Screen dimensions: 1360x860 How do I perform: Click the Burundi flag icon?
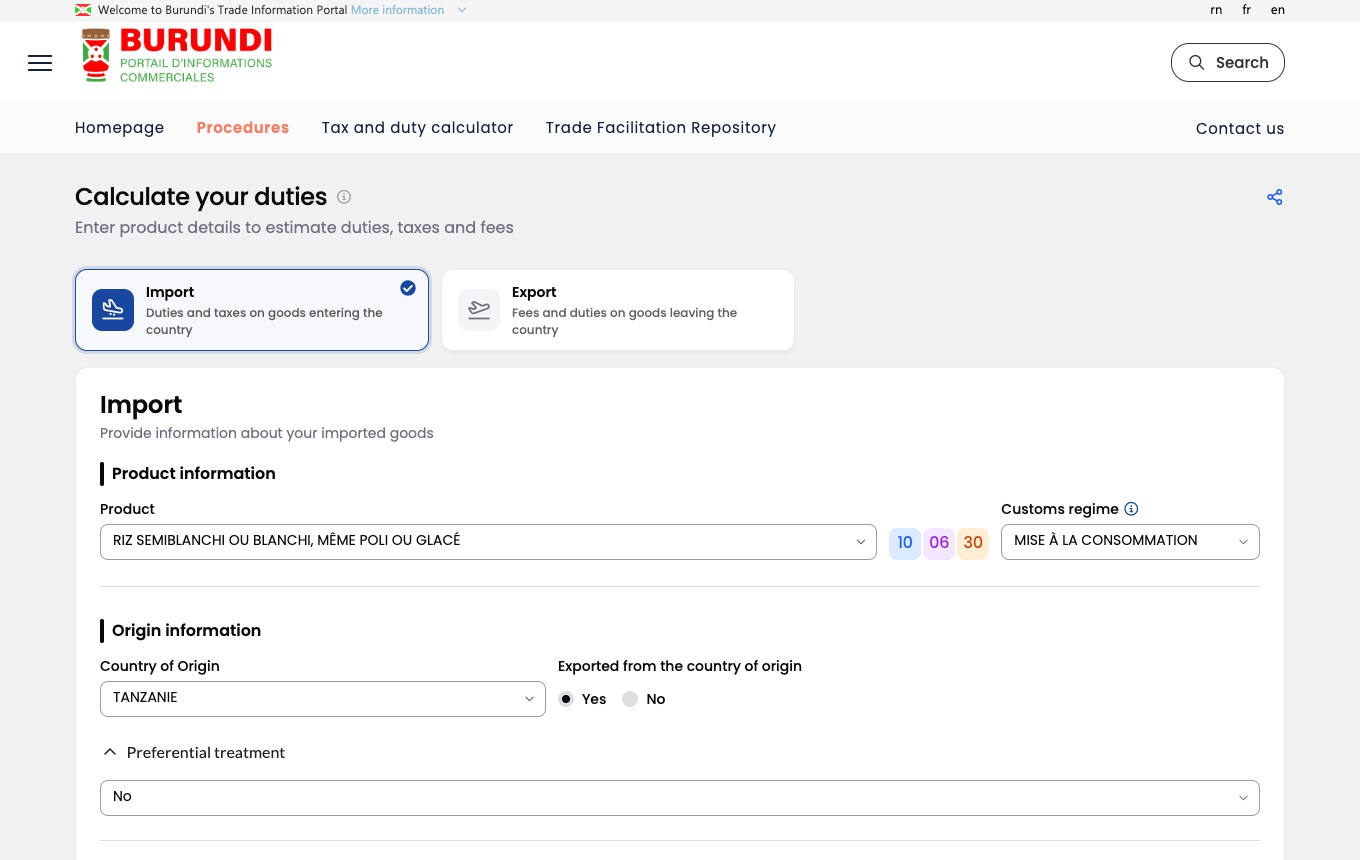coord(83,10)
